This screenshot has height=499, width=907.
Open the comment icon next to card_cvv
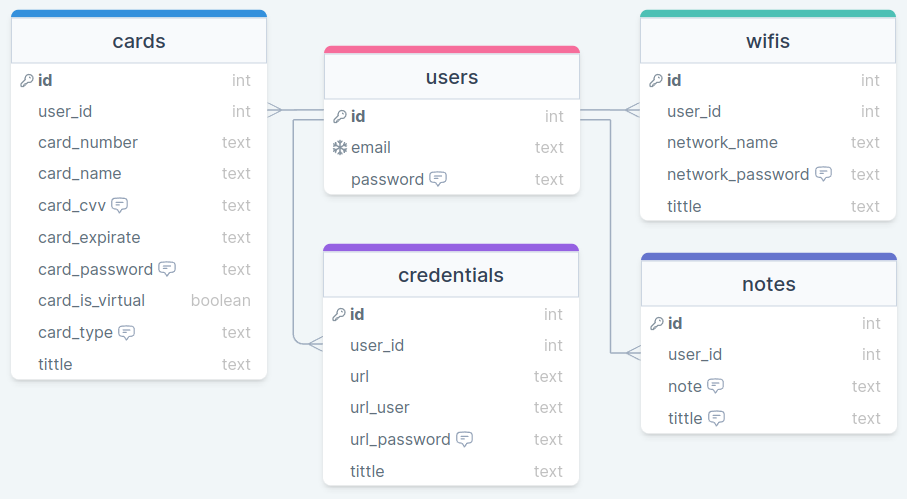coord(120,205)
